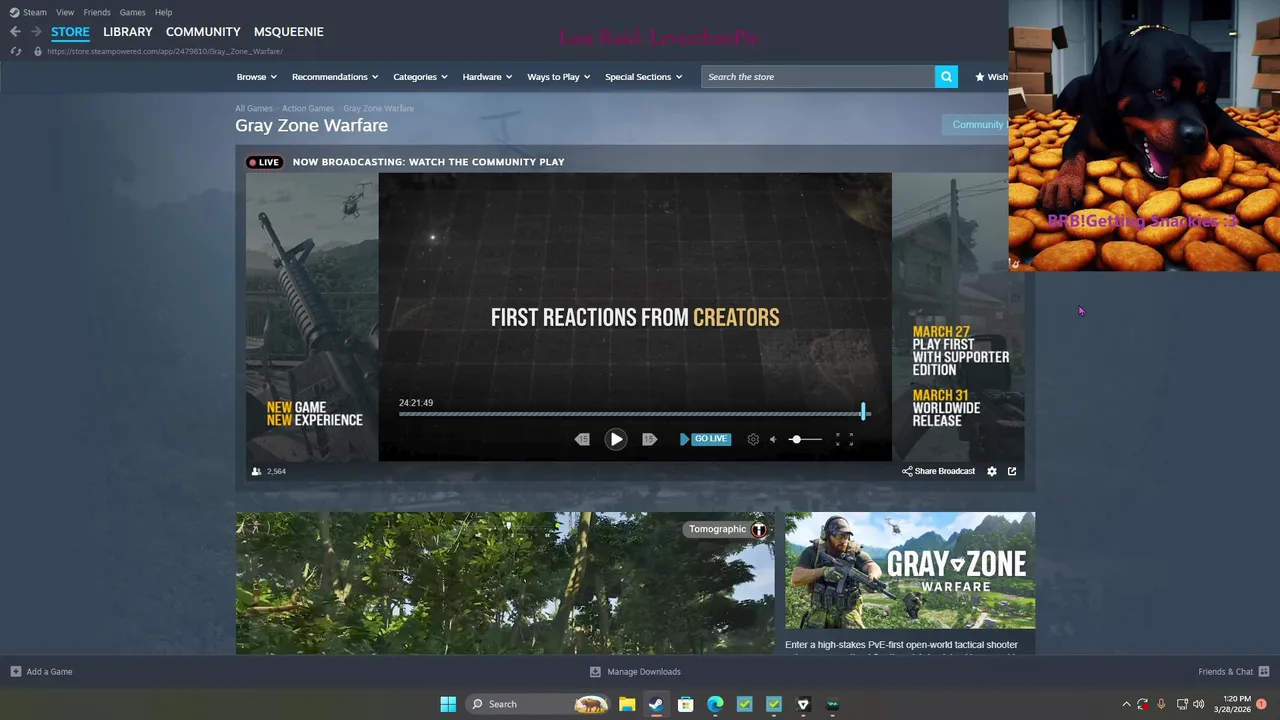Click the viewers count icon under the broadcast
This screenshot has height=720, width=1280.
256,471
